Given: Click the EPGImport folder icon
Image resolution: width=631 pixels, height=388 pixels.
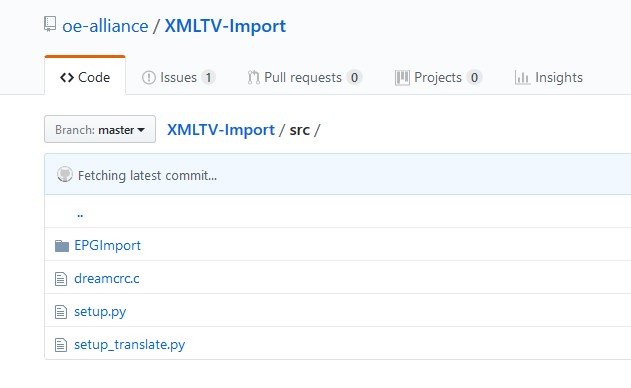Looking at the screenshot, I should point(62,246).
